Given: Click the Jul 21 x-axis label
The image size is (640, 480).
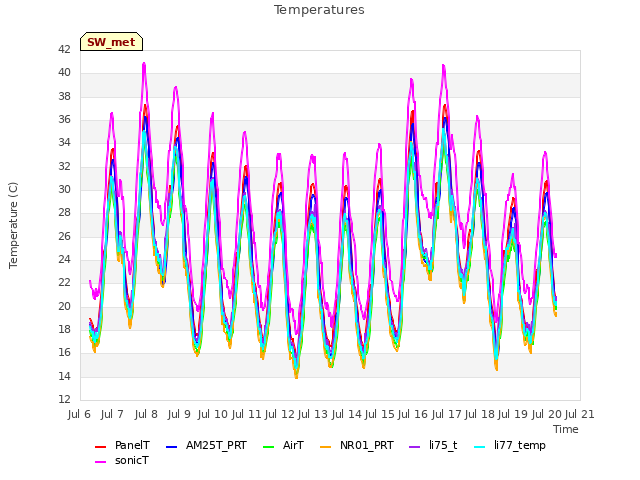Looking at the screenshot, I should point(580,414).
